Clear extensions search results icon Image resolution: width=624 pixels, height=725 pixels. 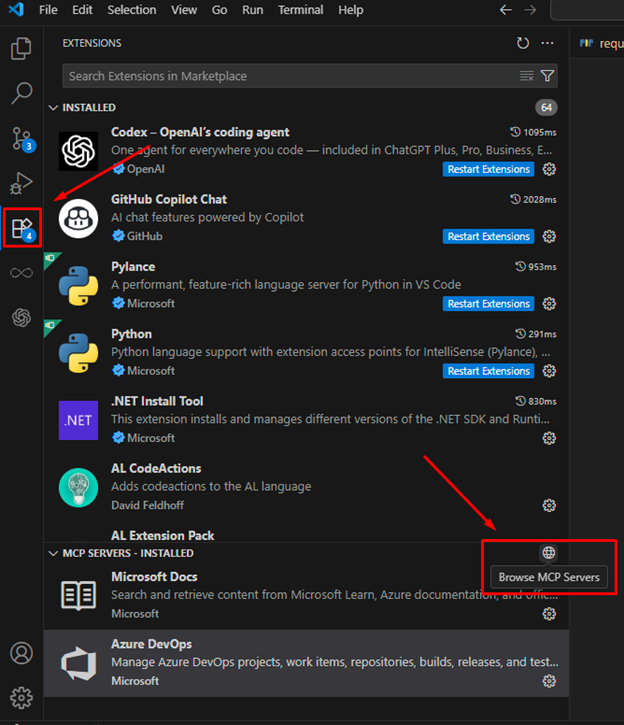[526, 76]
